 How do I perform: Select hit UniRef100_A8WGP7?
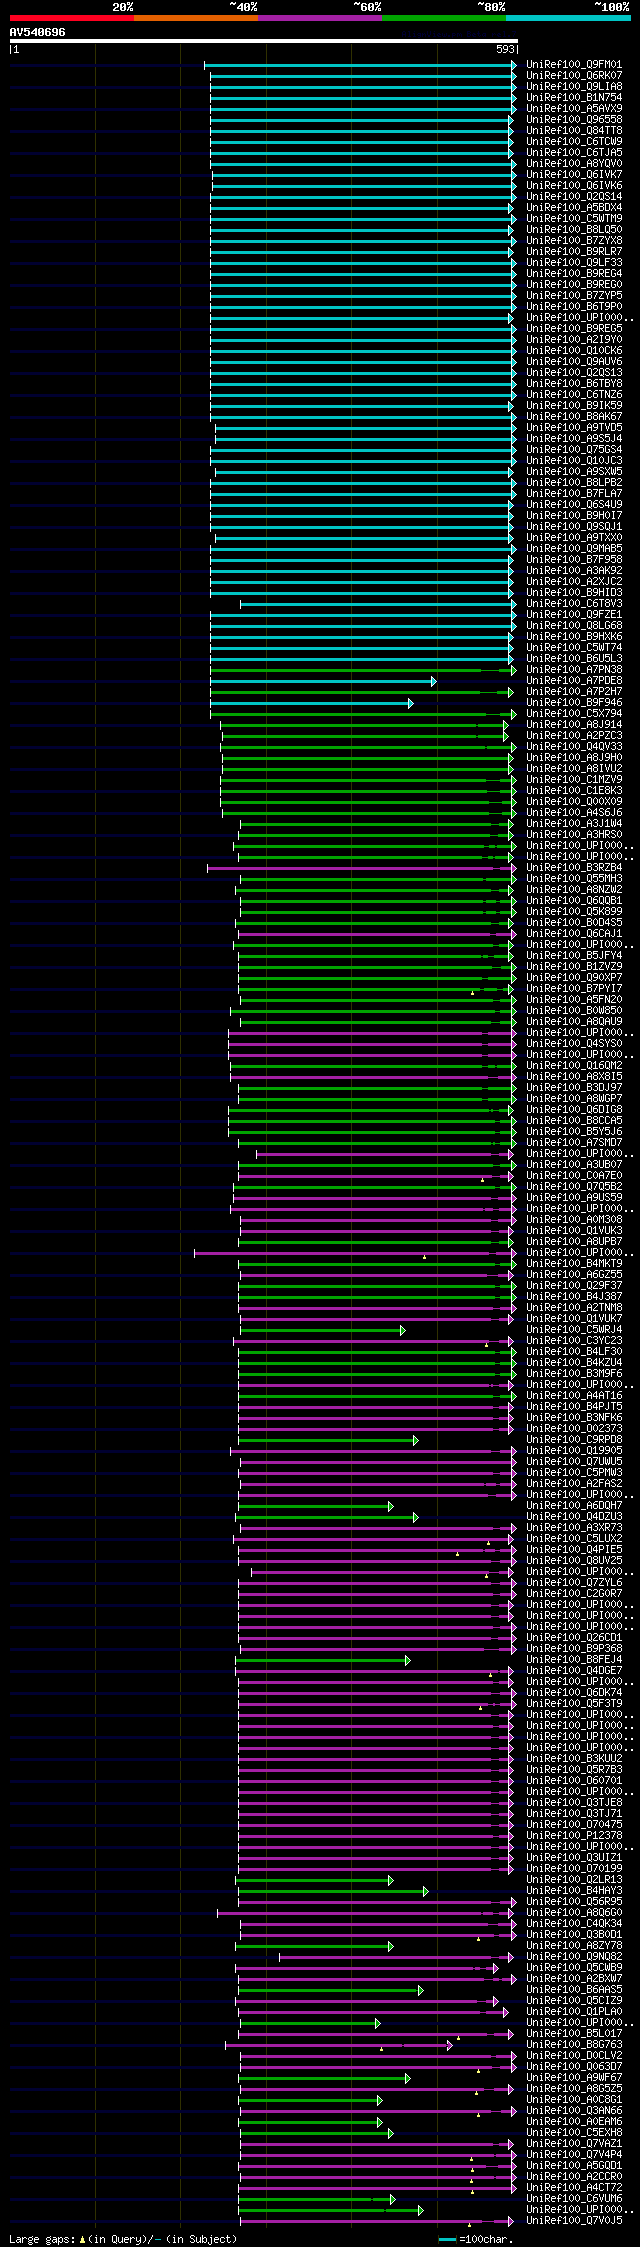[x=574, y=1099]
